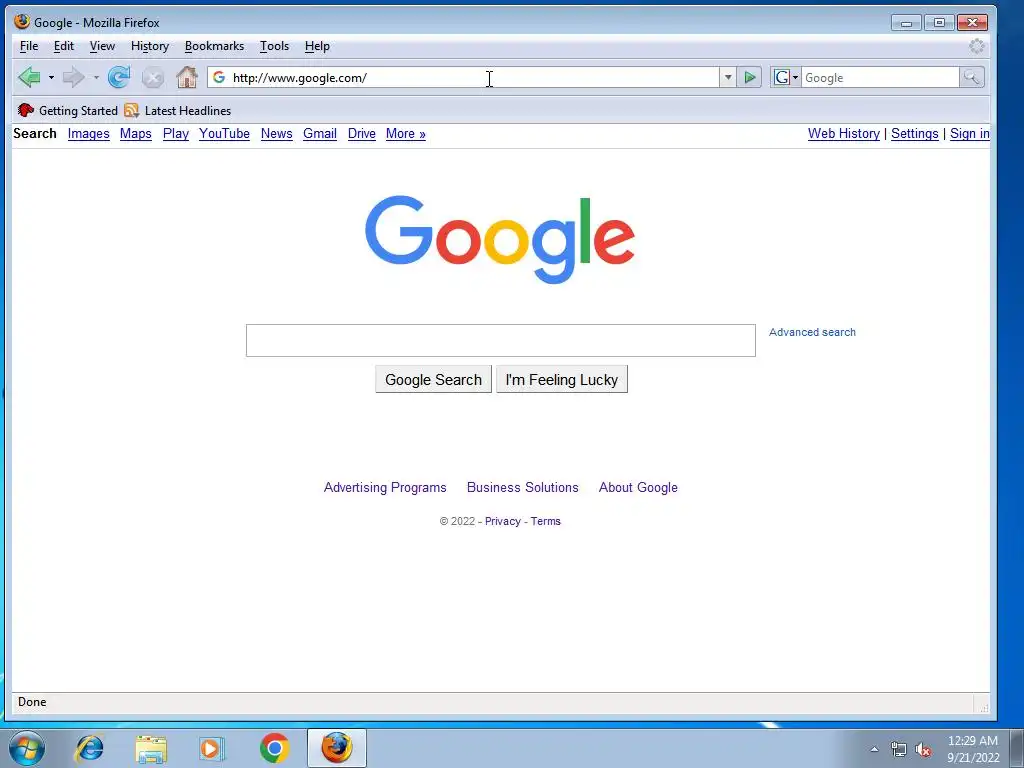
Task: Click the muted volume tray icon
Action: click(x=923, y=749)
